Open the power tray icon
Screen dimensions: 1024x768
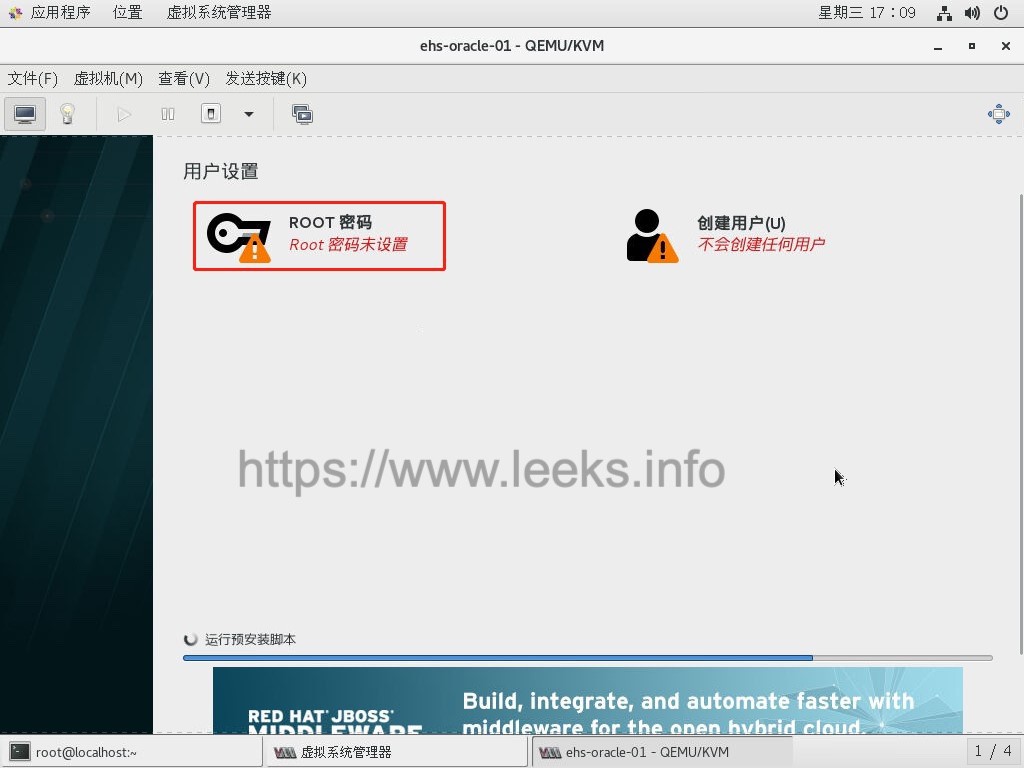coord(1001,12)
